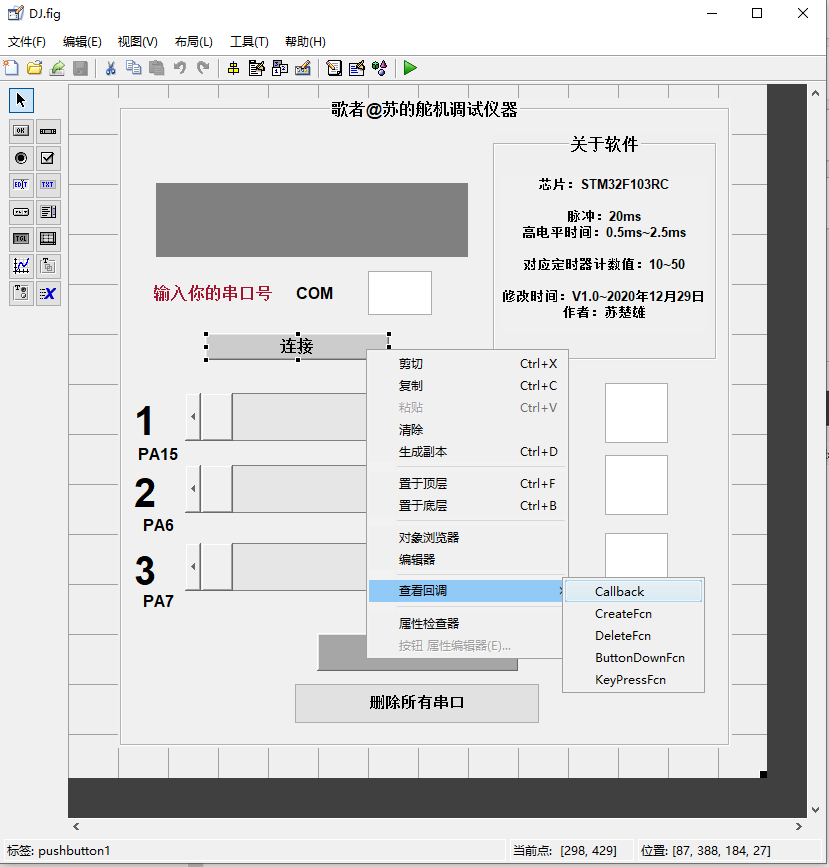Select the Pop-up Menu tool
829x867 pixels.
click(x=20, y=212)
